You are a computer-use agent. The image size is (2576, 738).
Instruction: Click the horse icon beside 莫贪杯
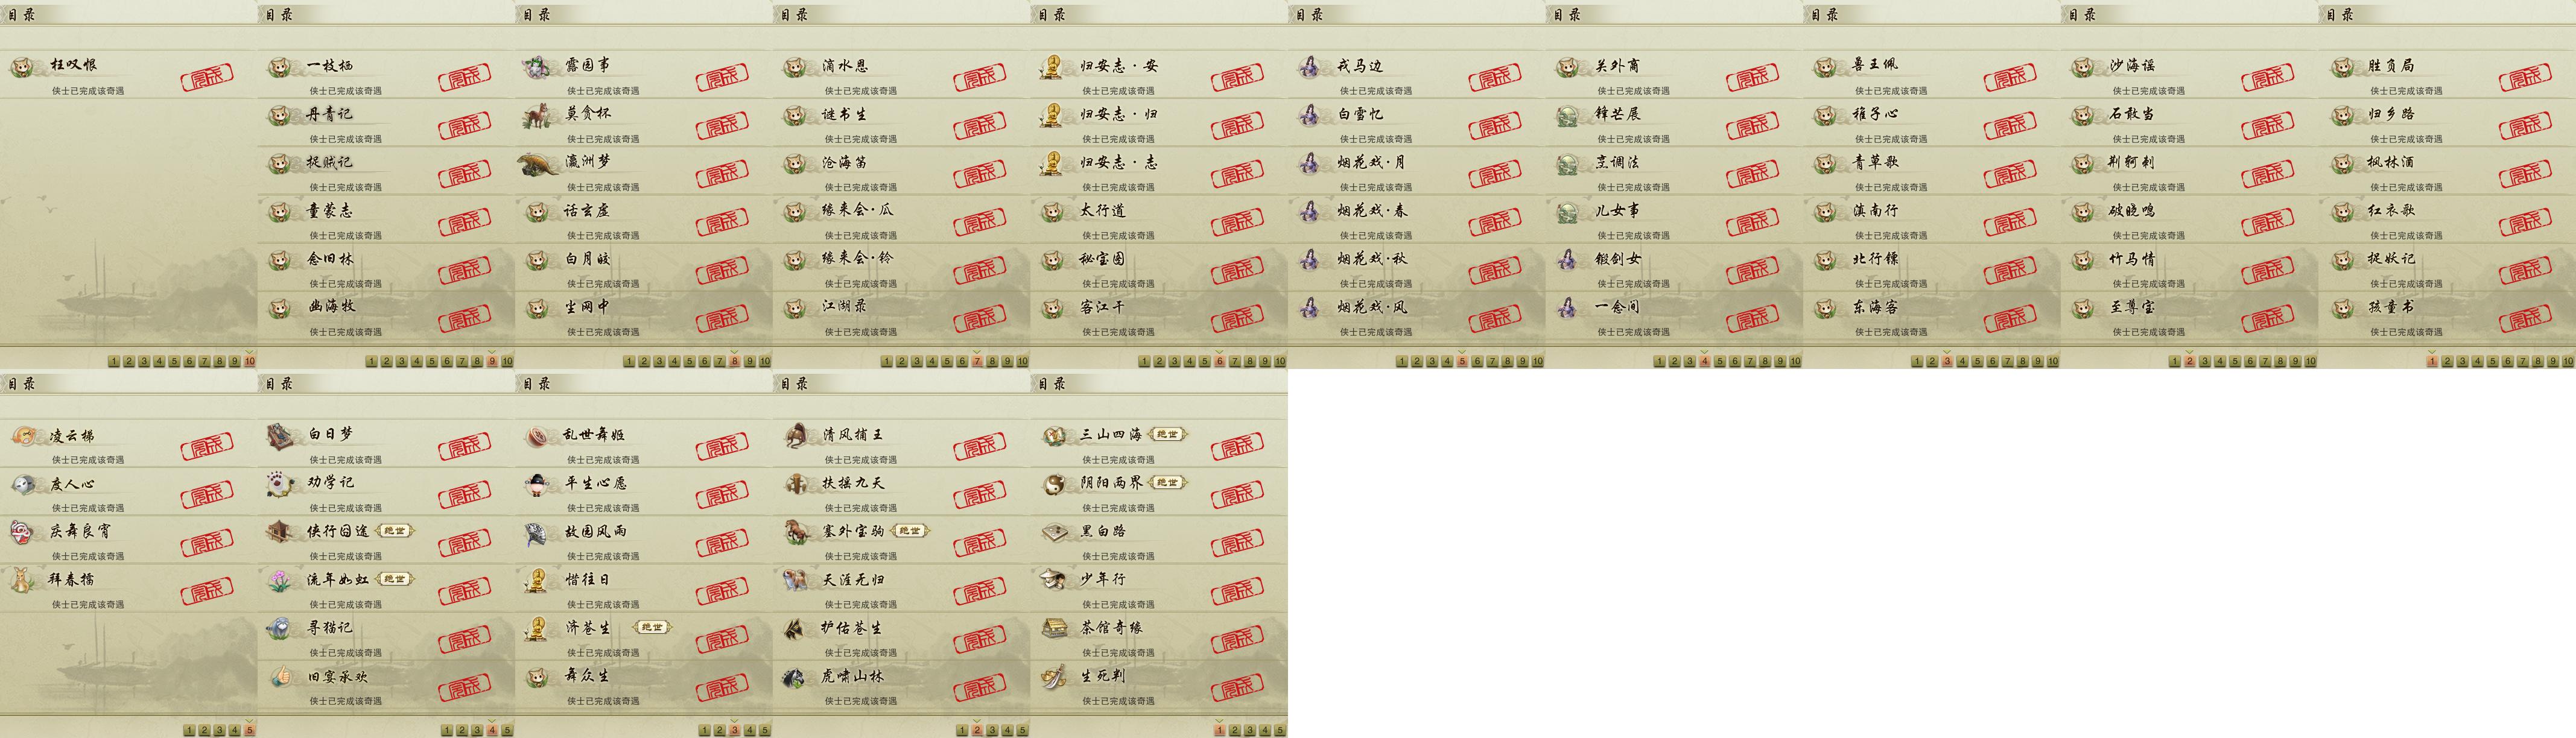(x=538, y=115)
